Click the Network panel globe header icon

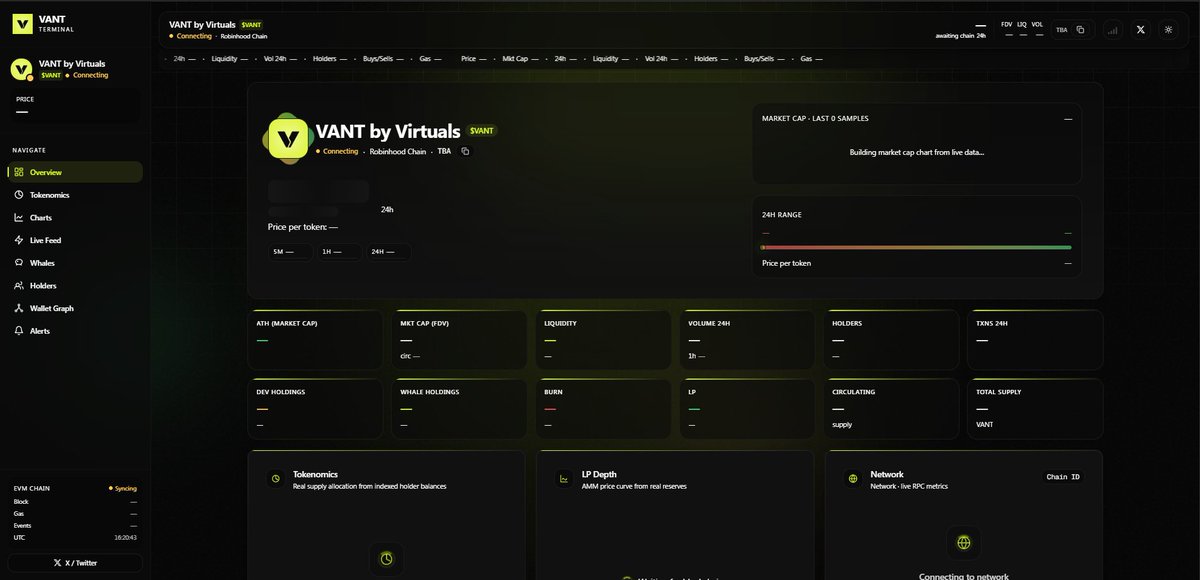tap(852, 479)
